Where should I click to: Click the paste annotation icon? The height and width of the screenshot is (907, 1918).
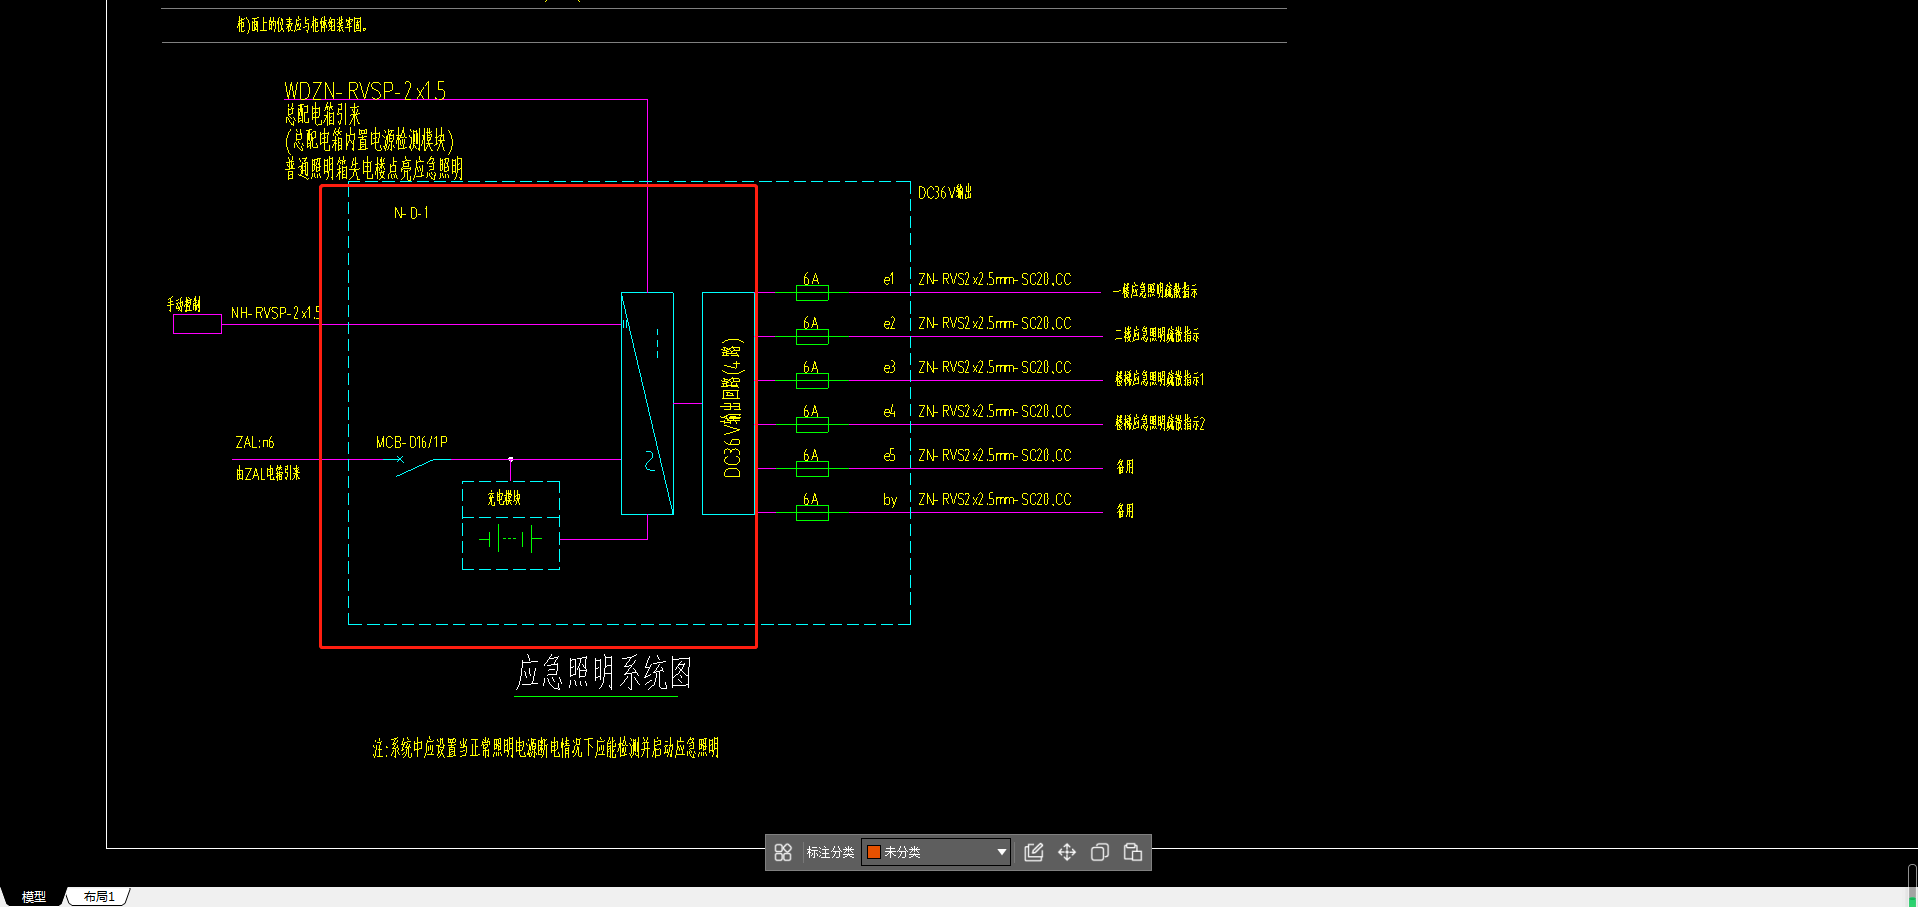click(x=1133, y=852)
